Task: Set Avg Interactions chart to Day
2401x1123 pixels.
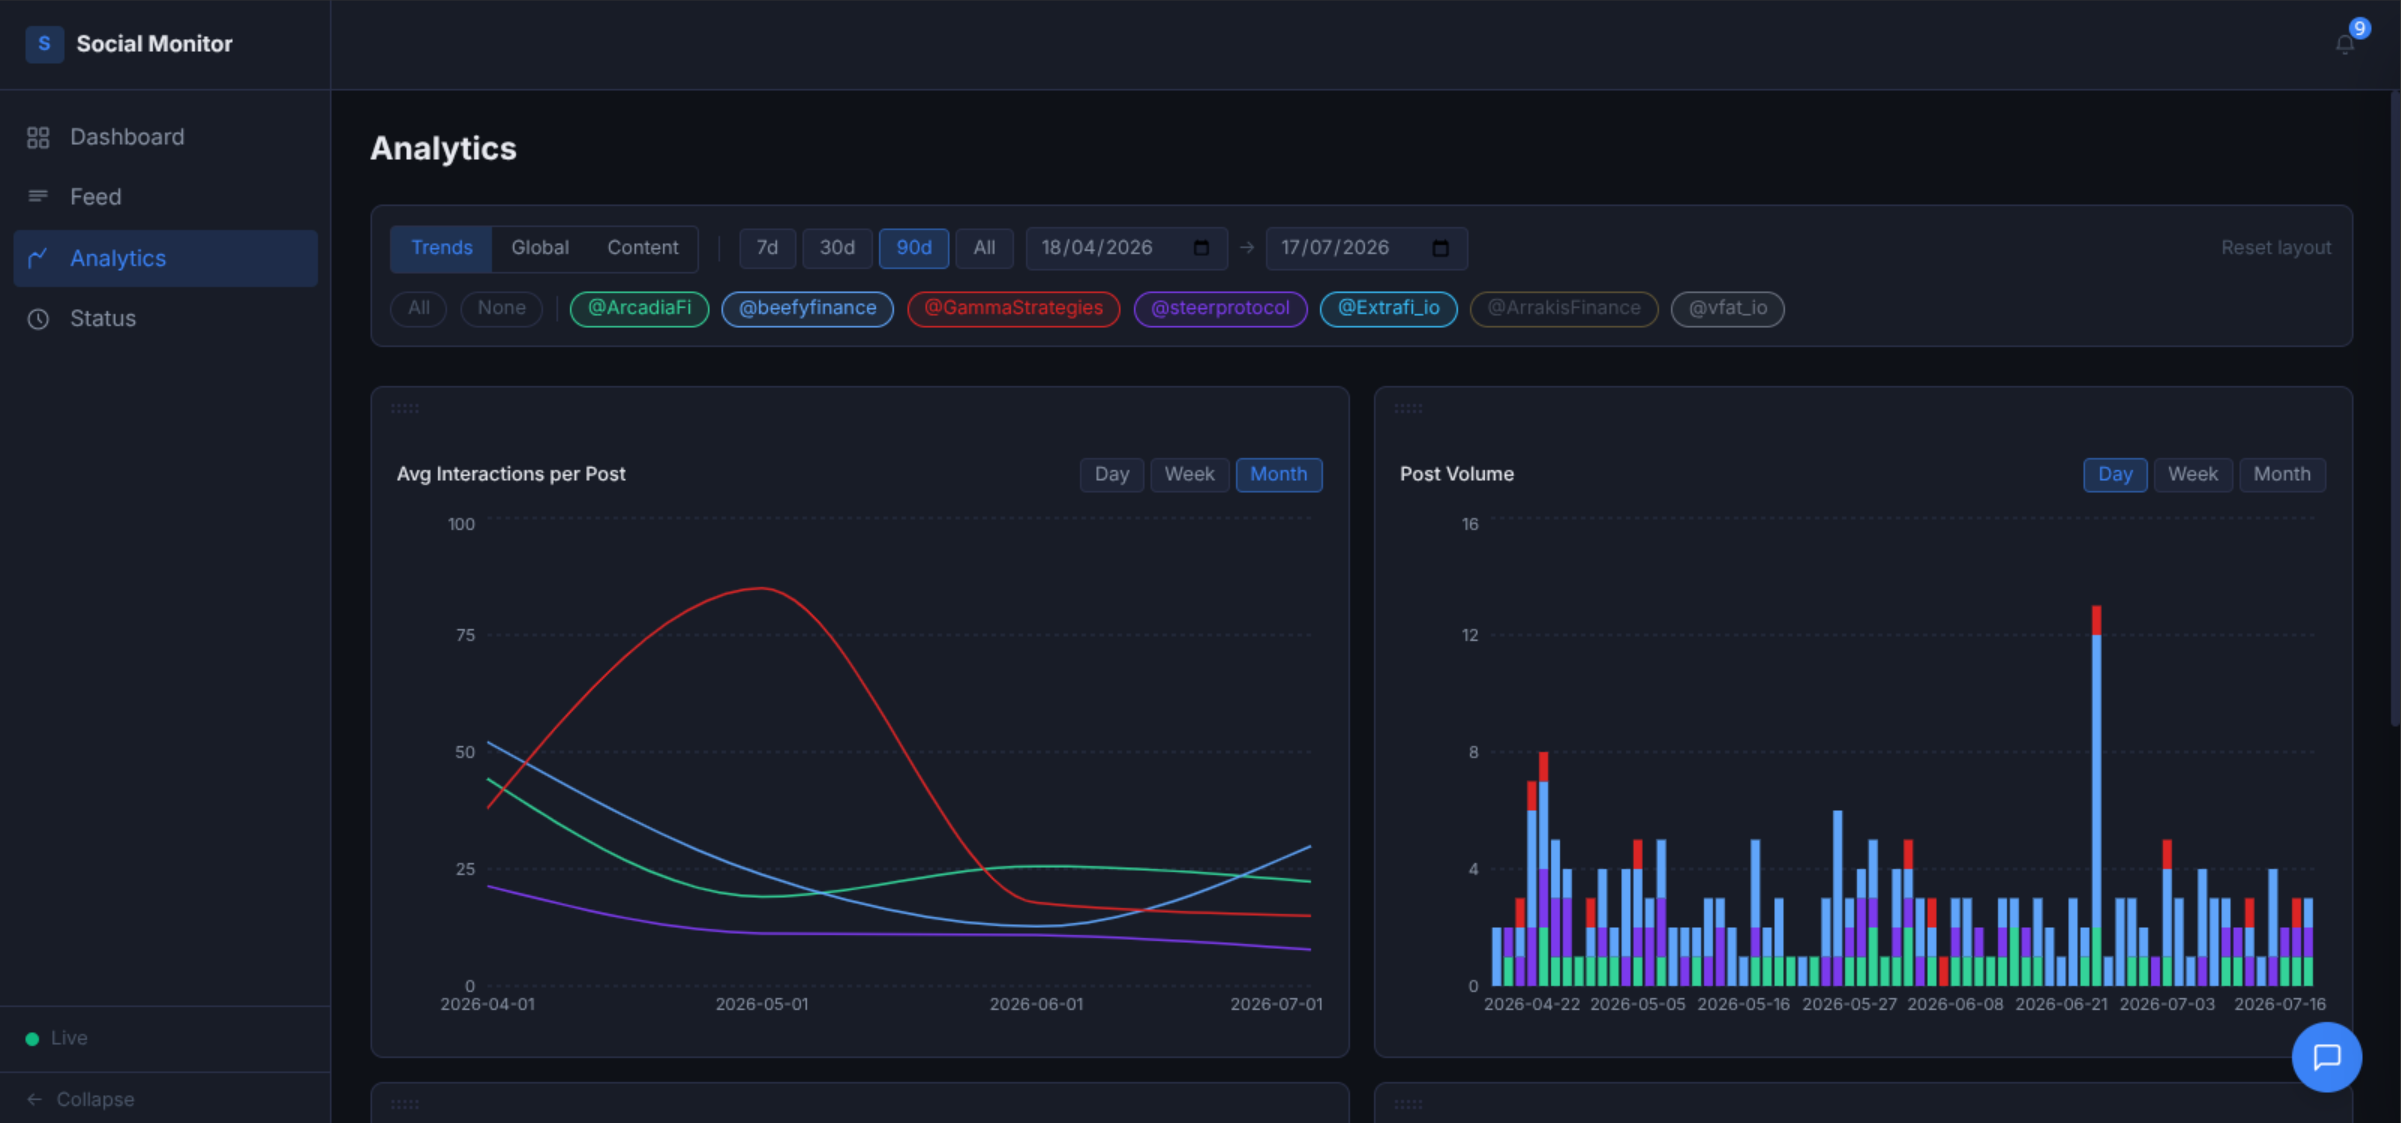Action: pos(1111,474)
